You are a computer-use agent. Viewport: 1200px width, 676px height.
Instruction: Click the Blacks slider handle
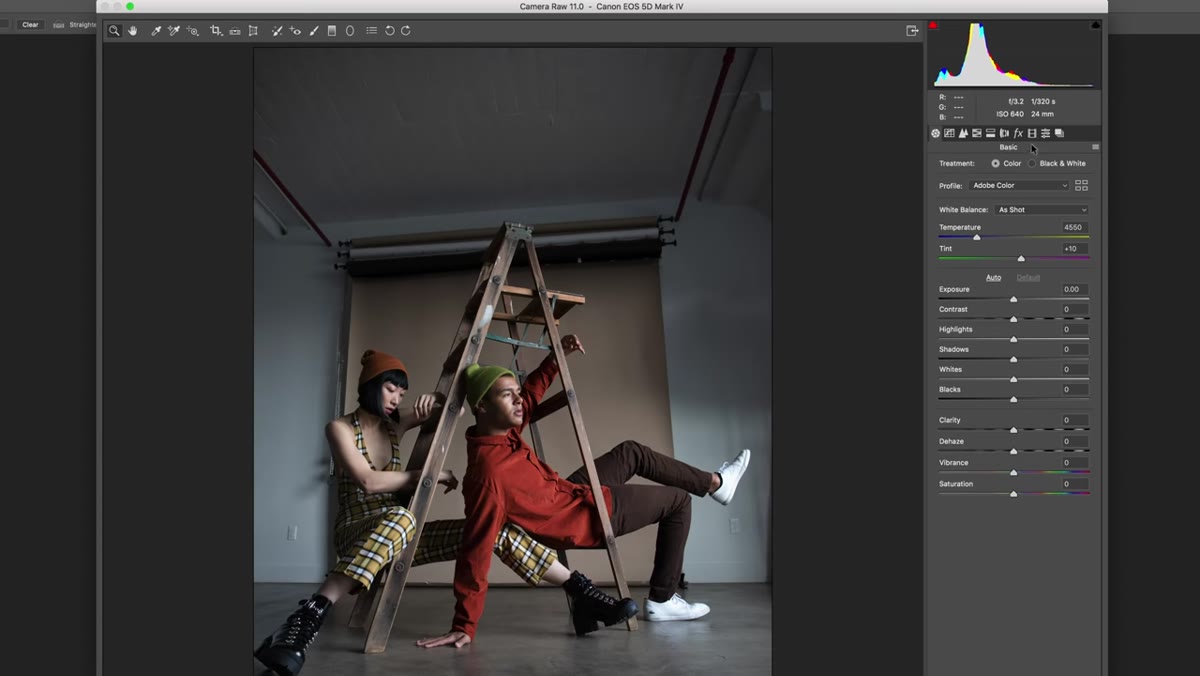coord(1013,400)
